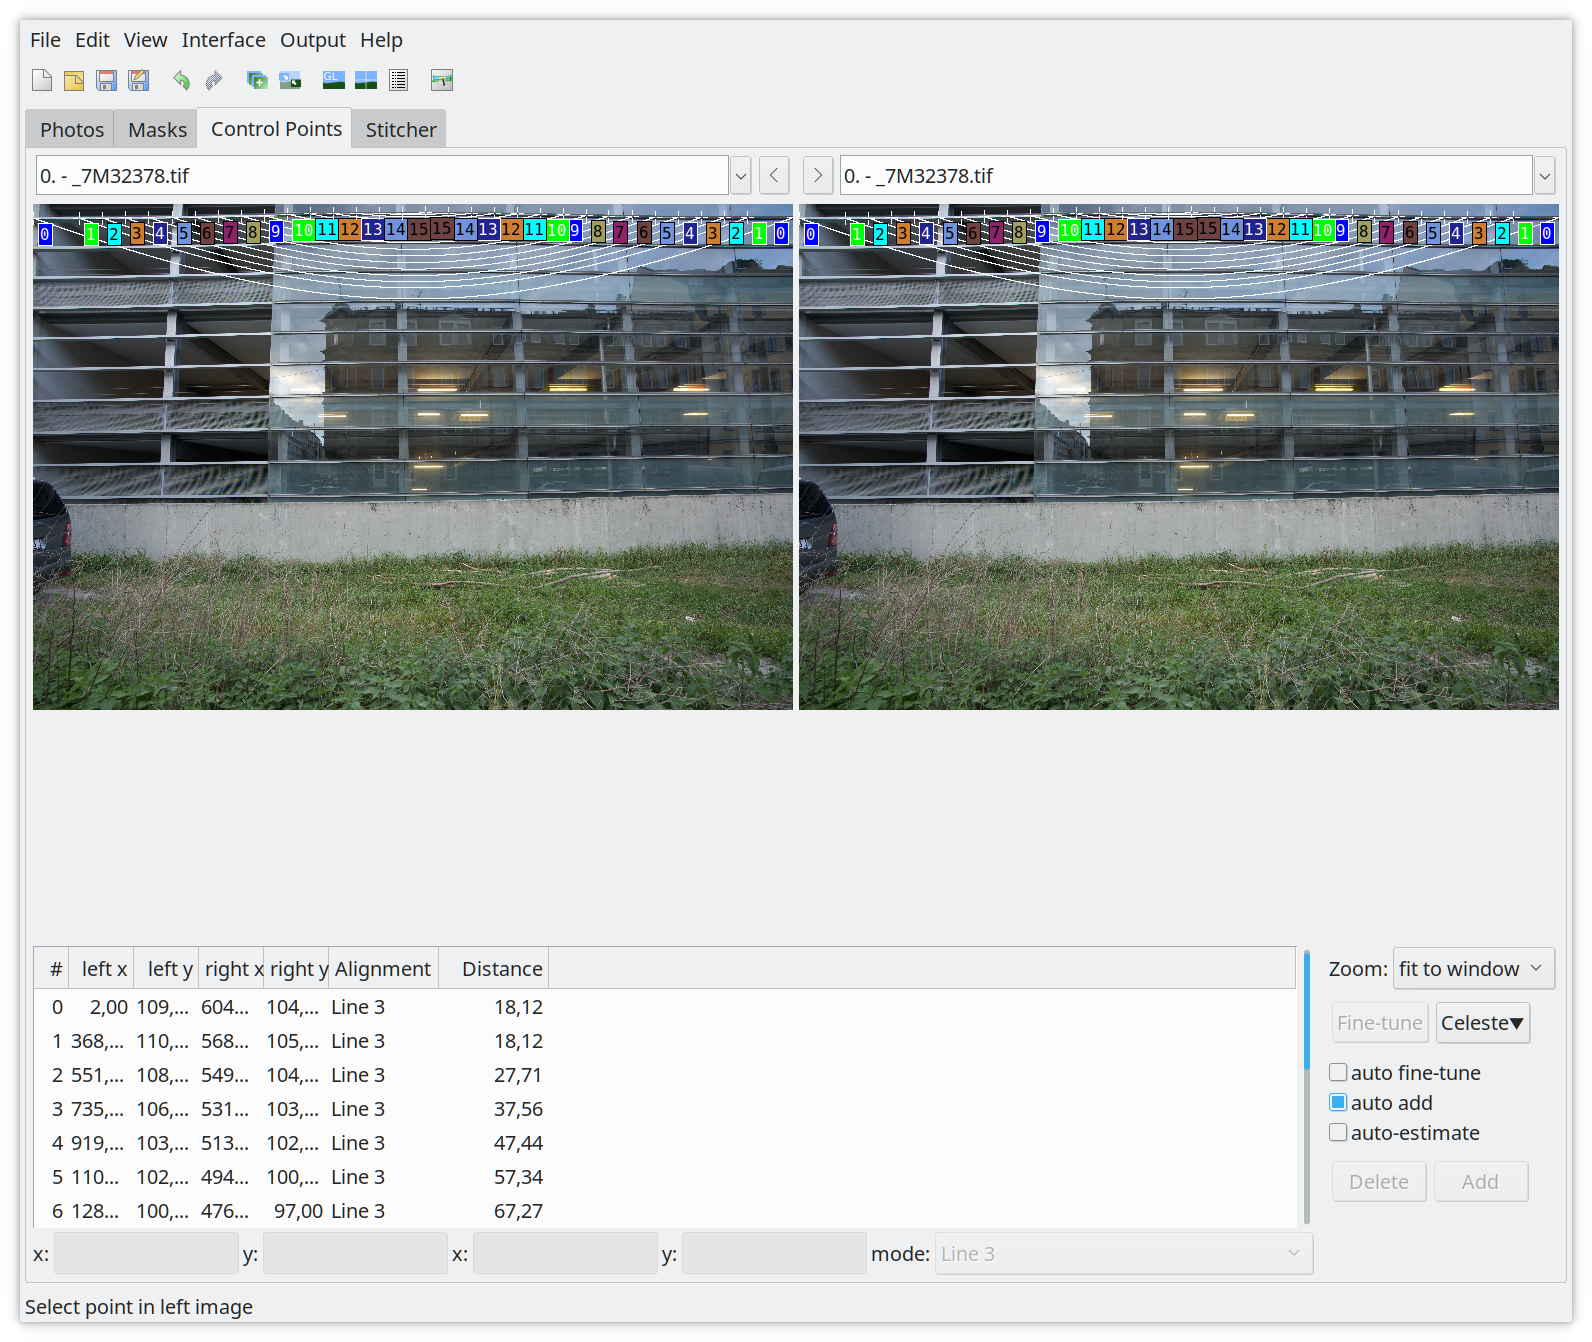The image size is (1592, 1342).
Task: Click the align images toolbar icon
Action: click(x=290, y=80)
